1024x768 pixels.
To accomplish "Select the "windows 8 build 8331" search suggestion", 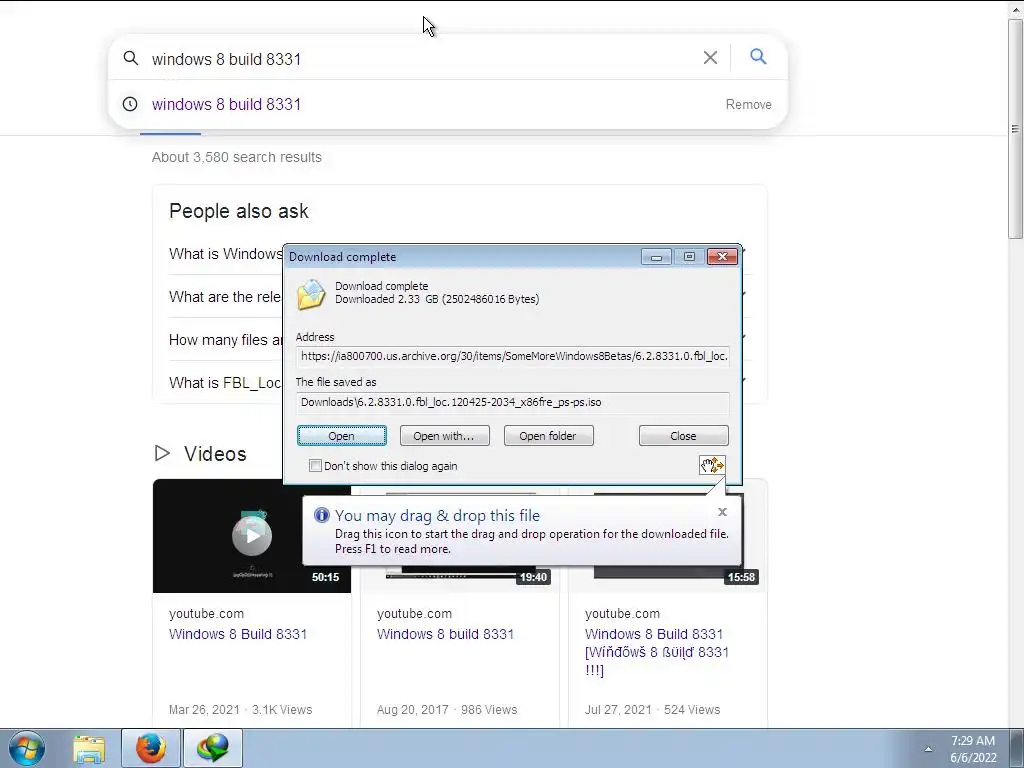I will pos(226,104).
